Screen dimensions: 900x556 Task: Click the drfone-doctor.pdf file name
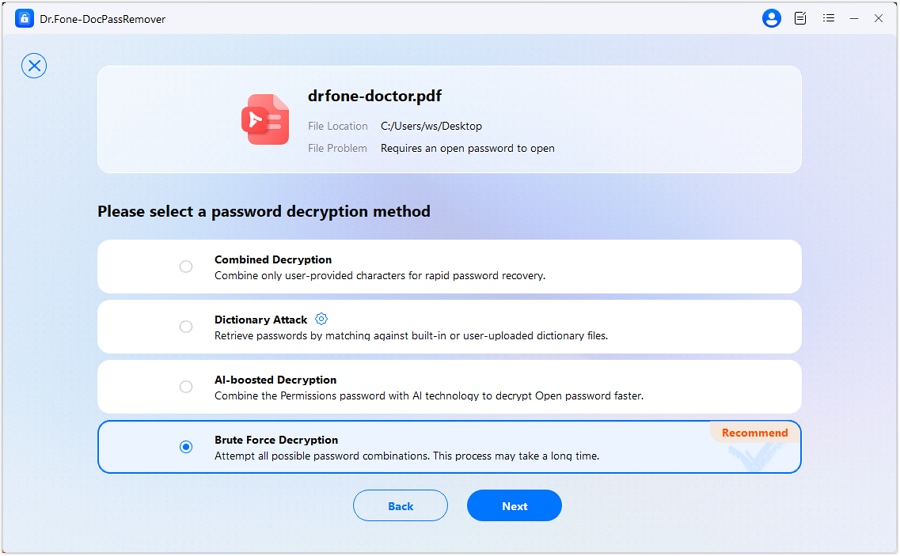(x=375, y=97)
